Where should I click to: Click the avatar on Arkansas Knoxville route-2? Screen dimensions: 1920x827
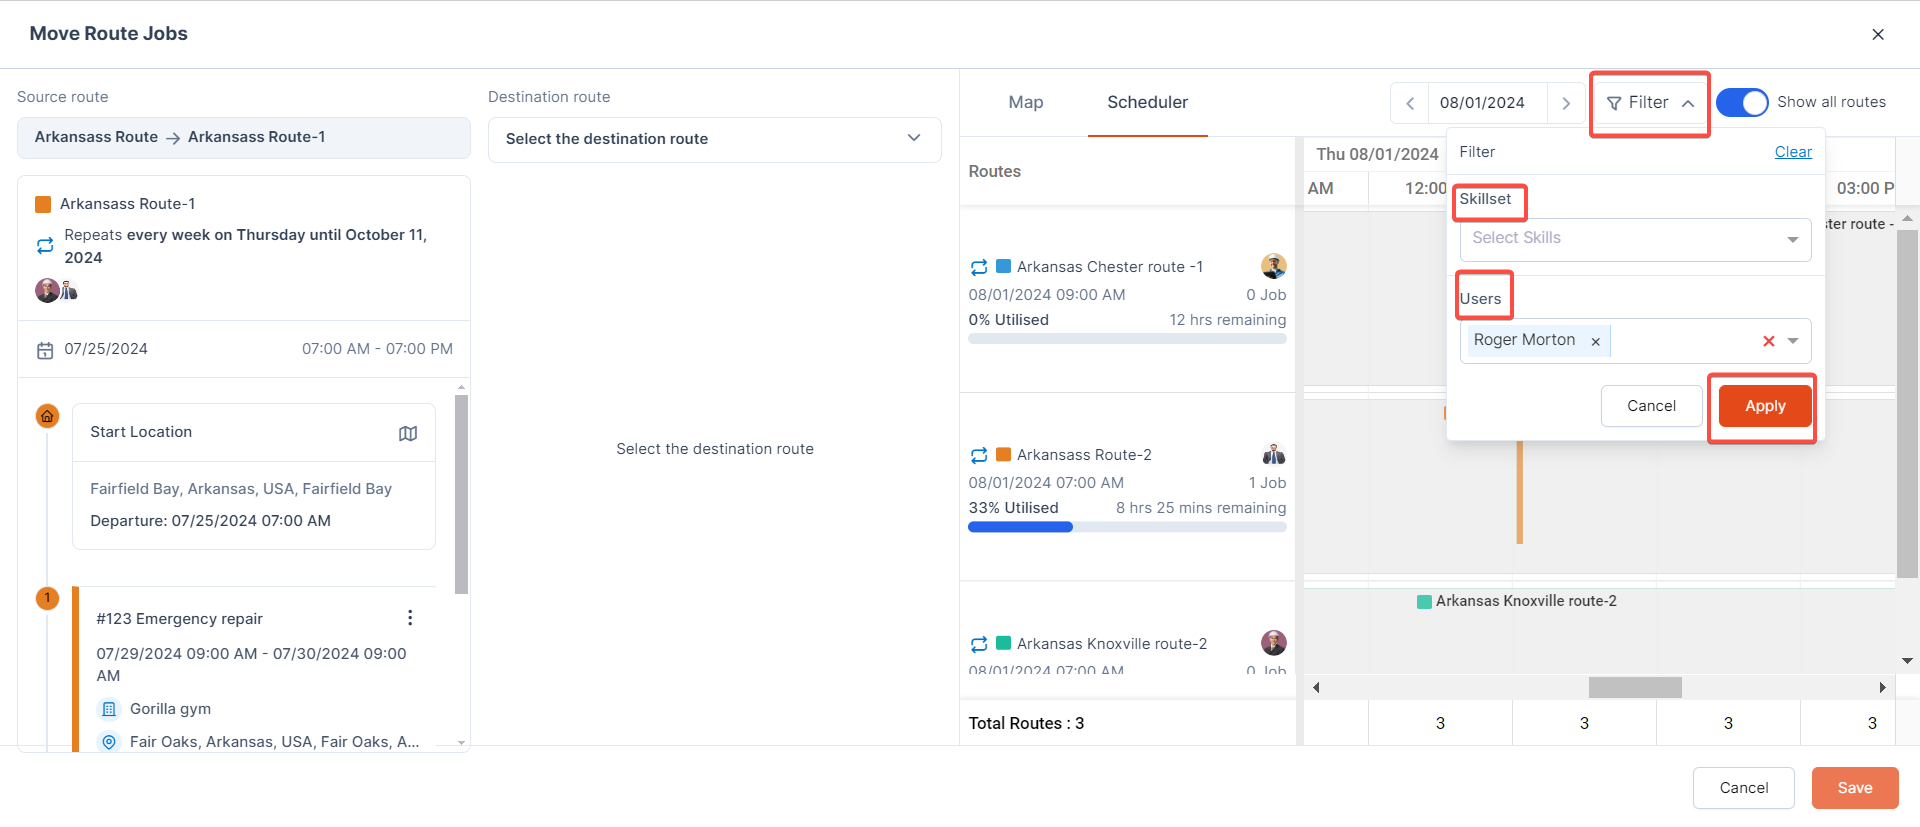pyautogui.click(x=1273, y=643)
